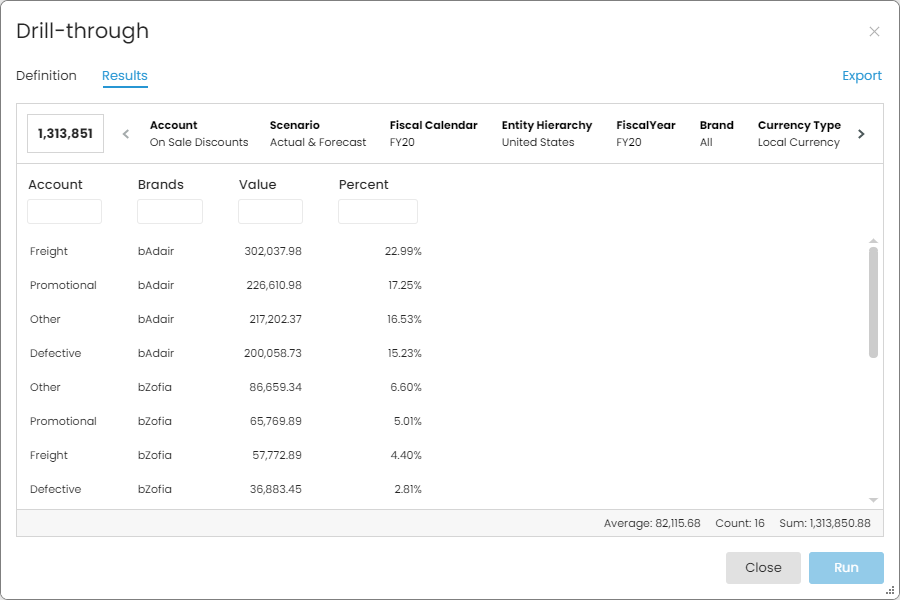The height and width of the screenshot is (600, 900).
Task: Click the Promotional bAdair row account cell
Action: click(x=63, y=285)
